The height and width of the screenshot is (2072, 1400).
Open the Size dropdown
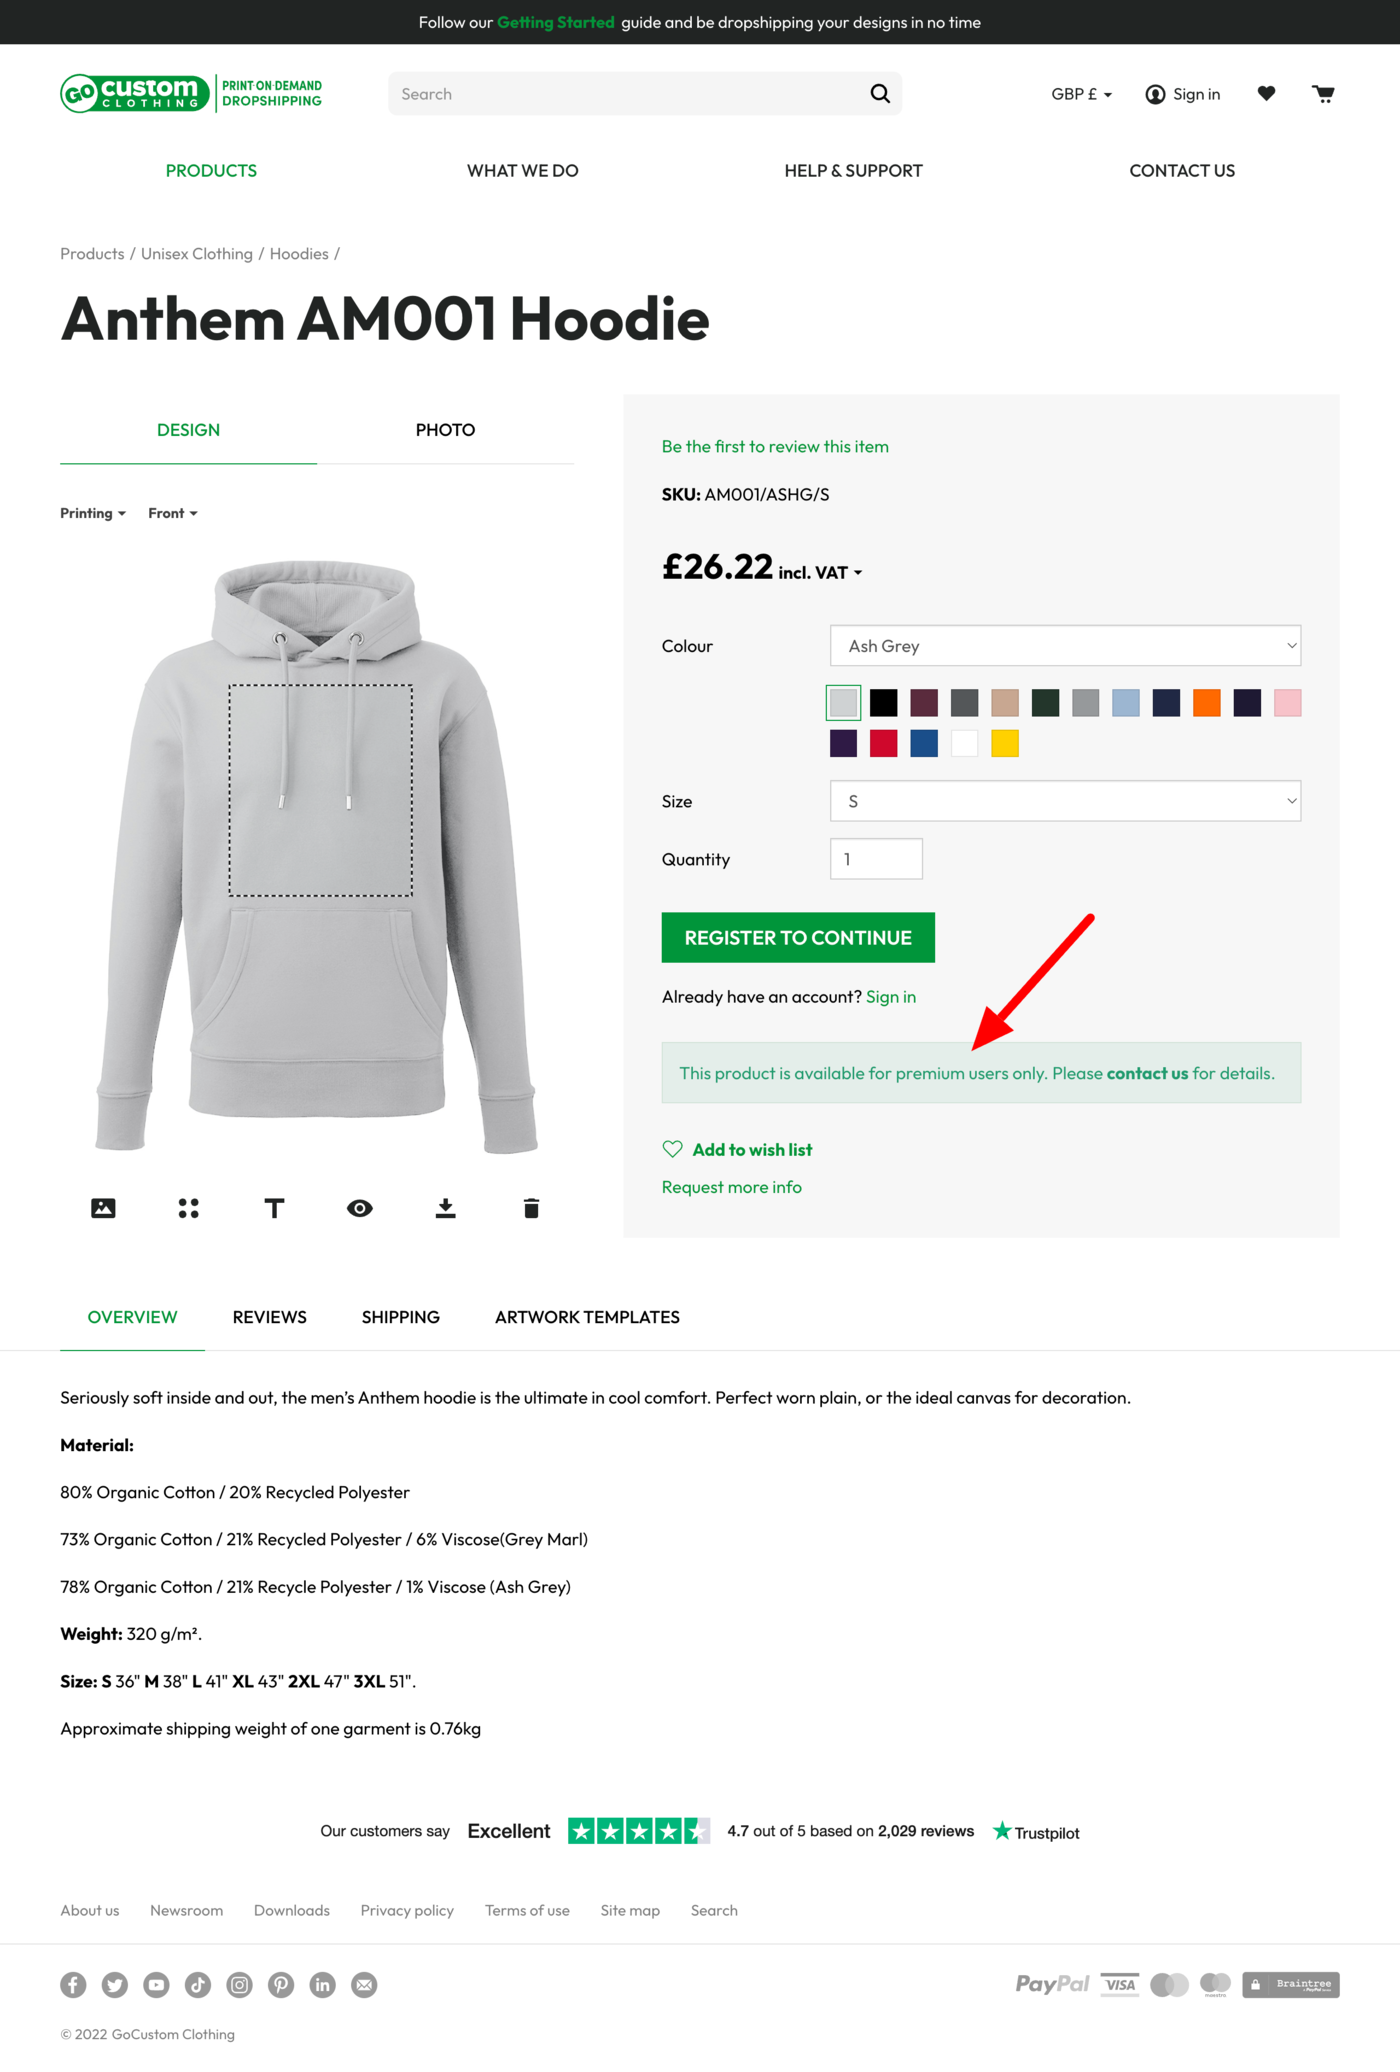(1065, 801)
